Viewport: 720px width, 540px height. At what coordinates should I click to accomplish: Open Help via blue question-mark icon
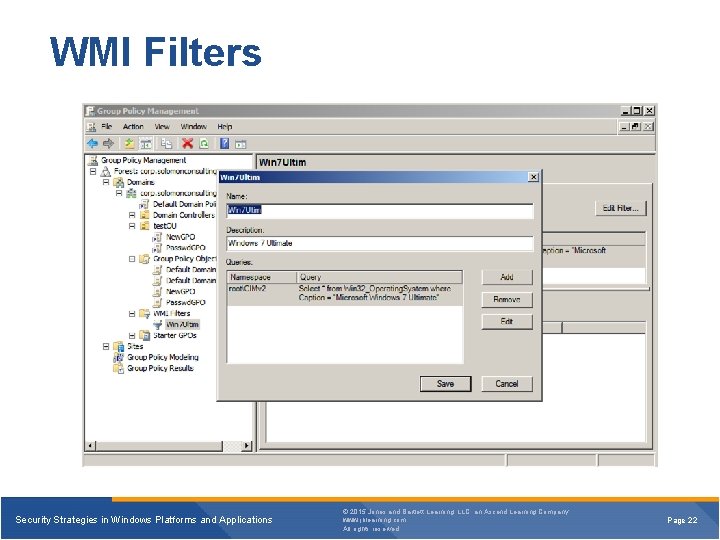(224, 144)
